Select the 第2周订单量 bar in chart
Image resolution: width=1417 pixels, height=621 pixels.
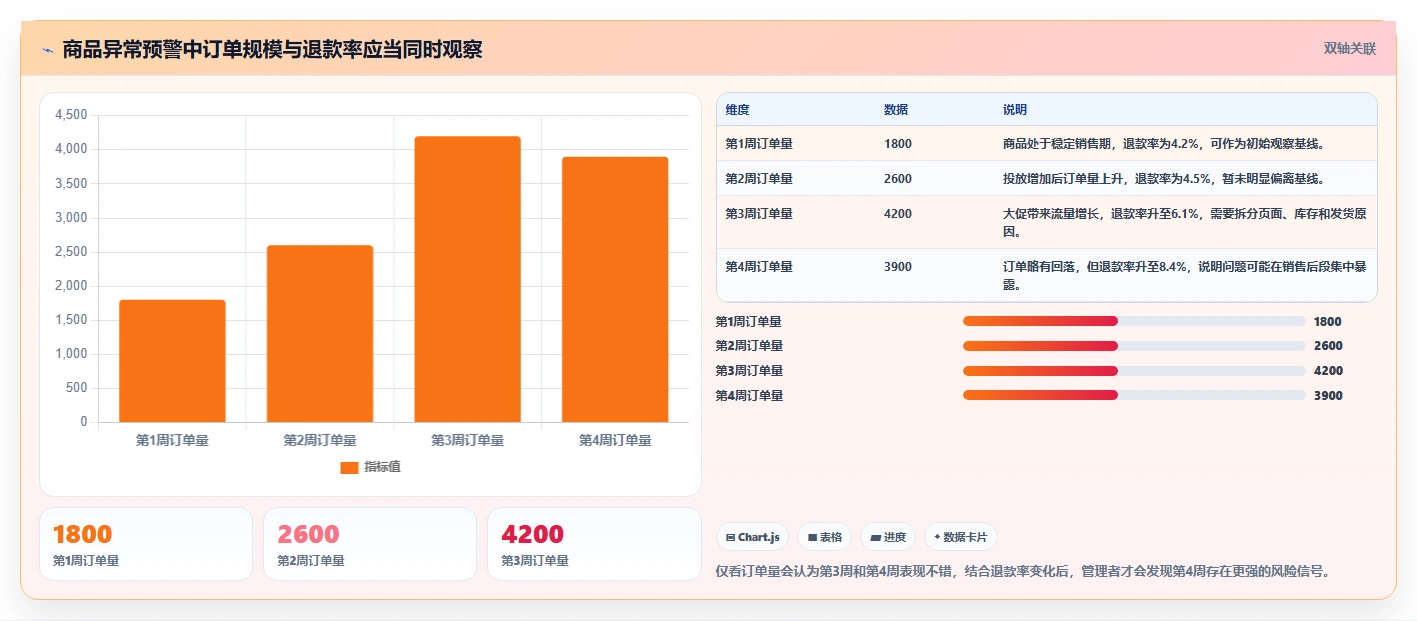pos(320,334)
